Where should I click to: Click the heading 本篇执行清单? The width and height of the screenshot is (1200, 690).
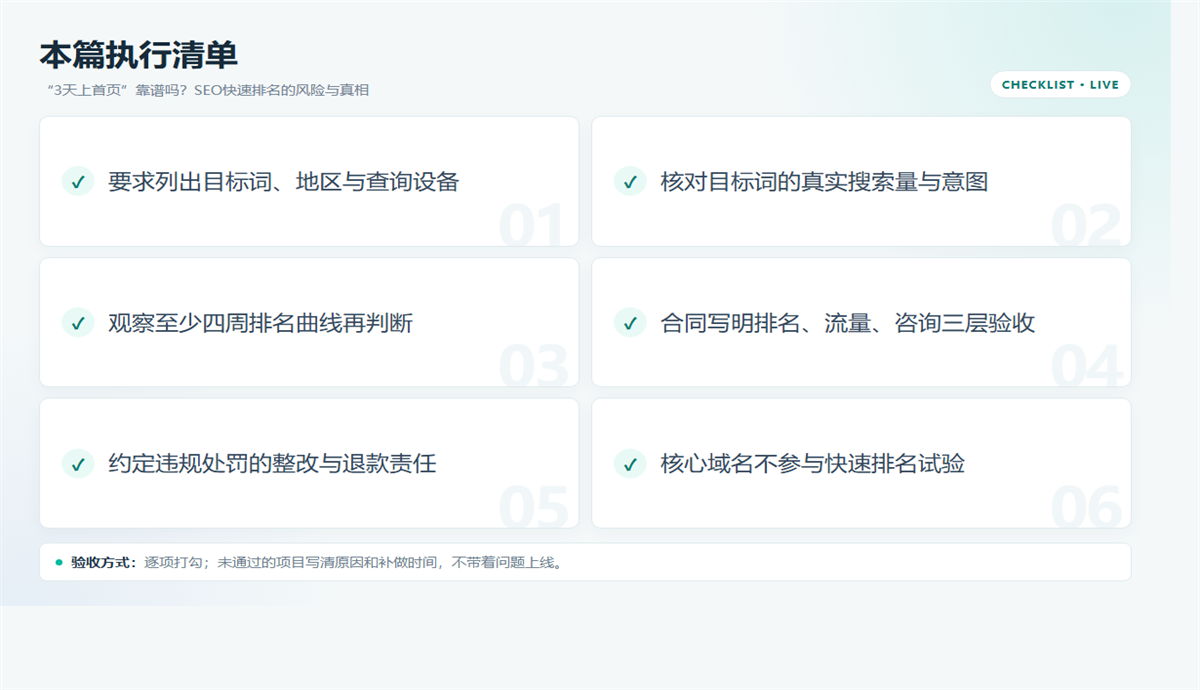pos(138,54)
